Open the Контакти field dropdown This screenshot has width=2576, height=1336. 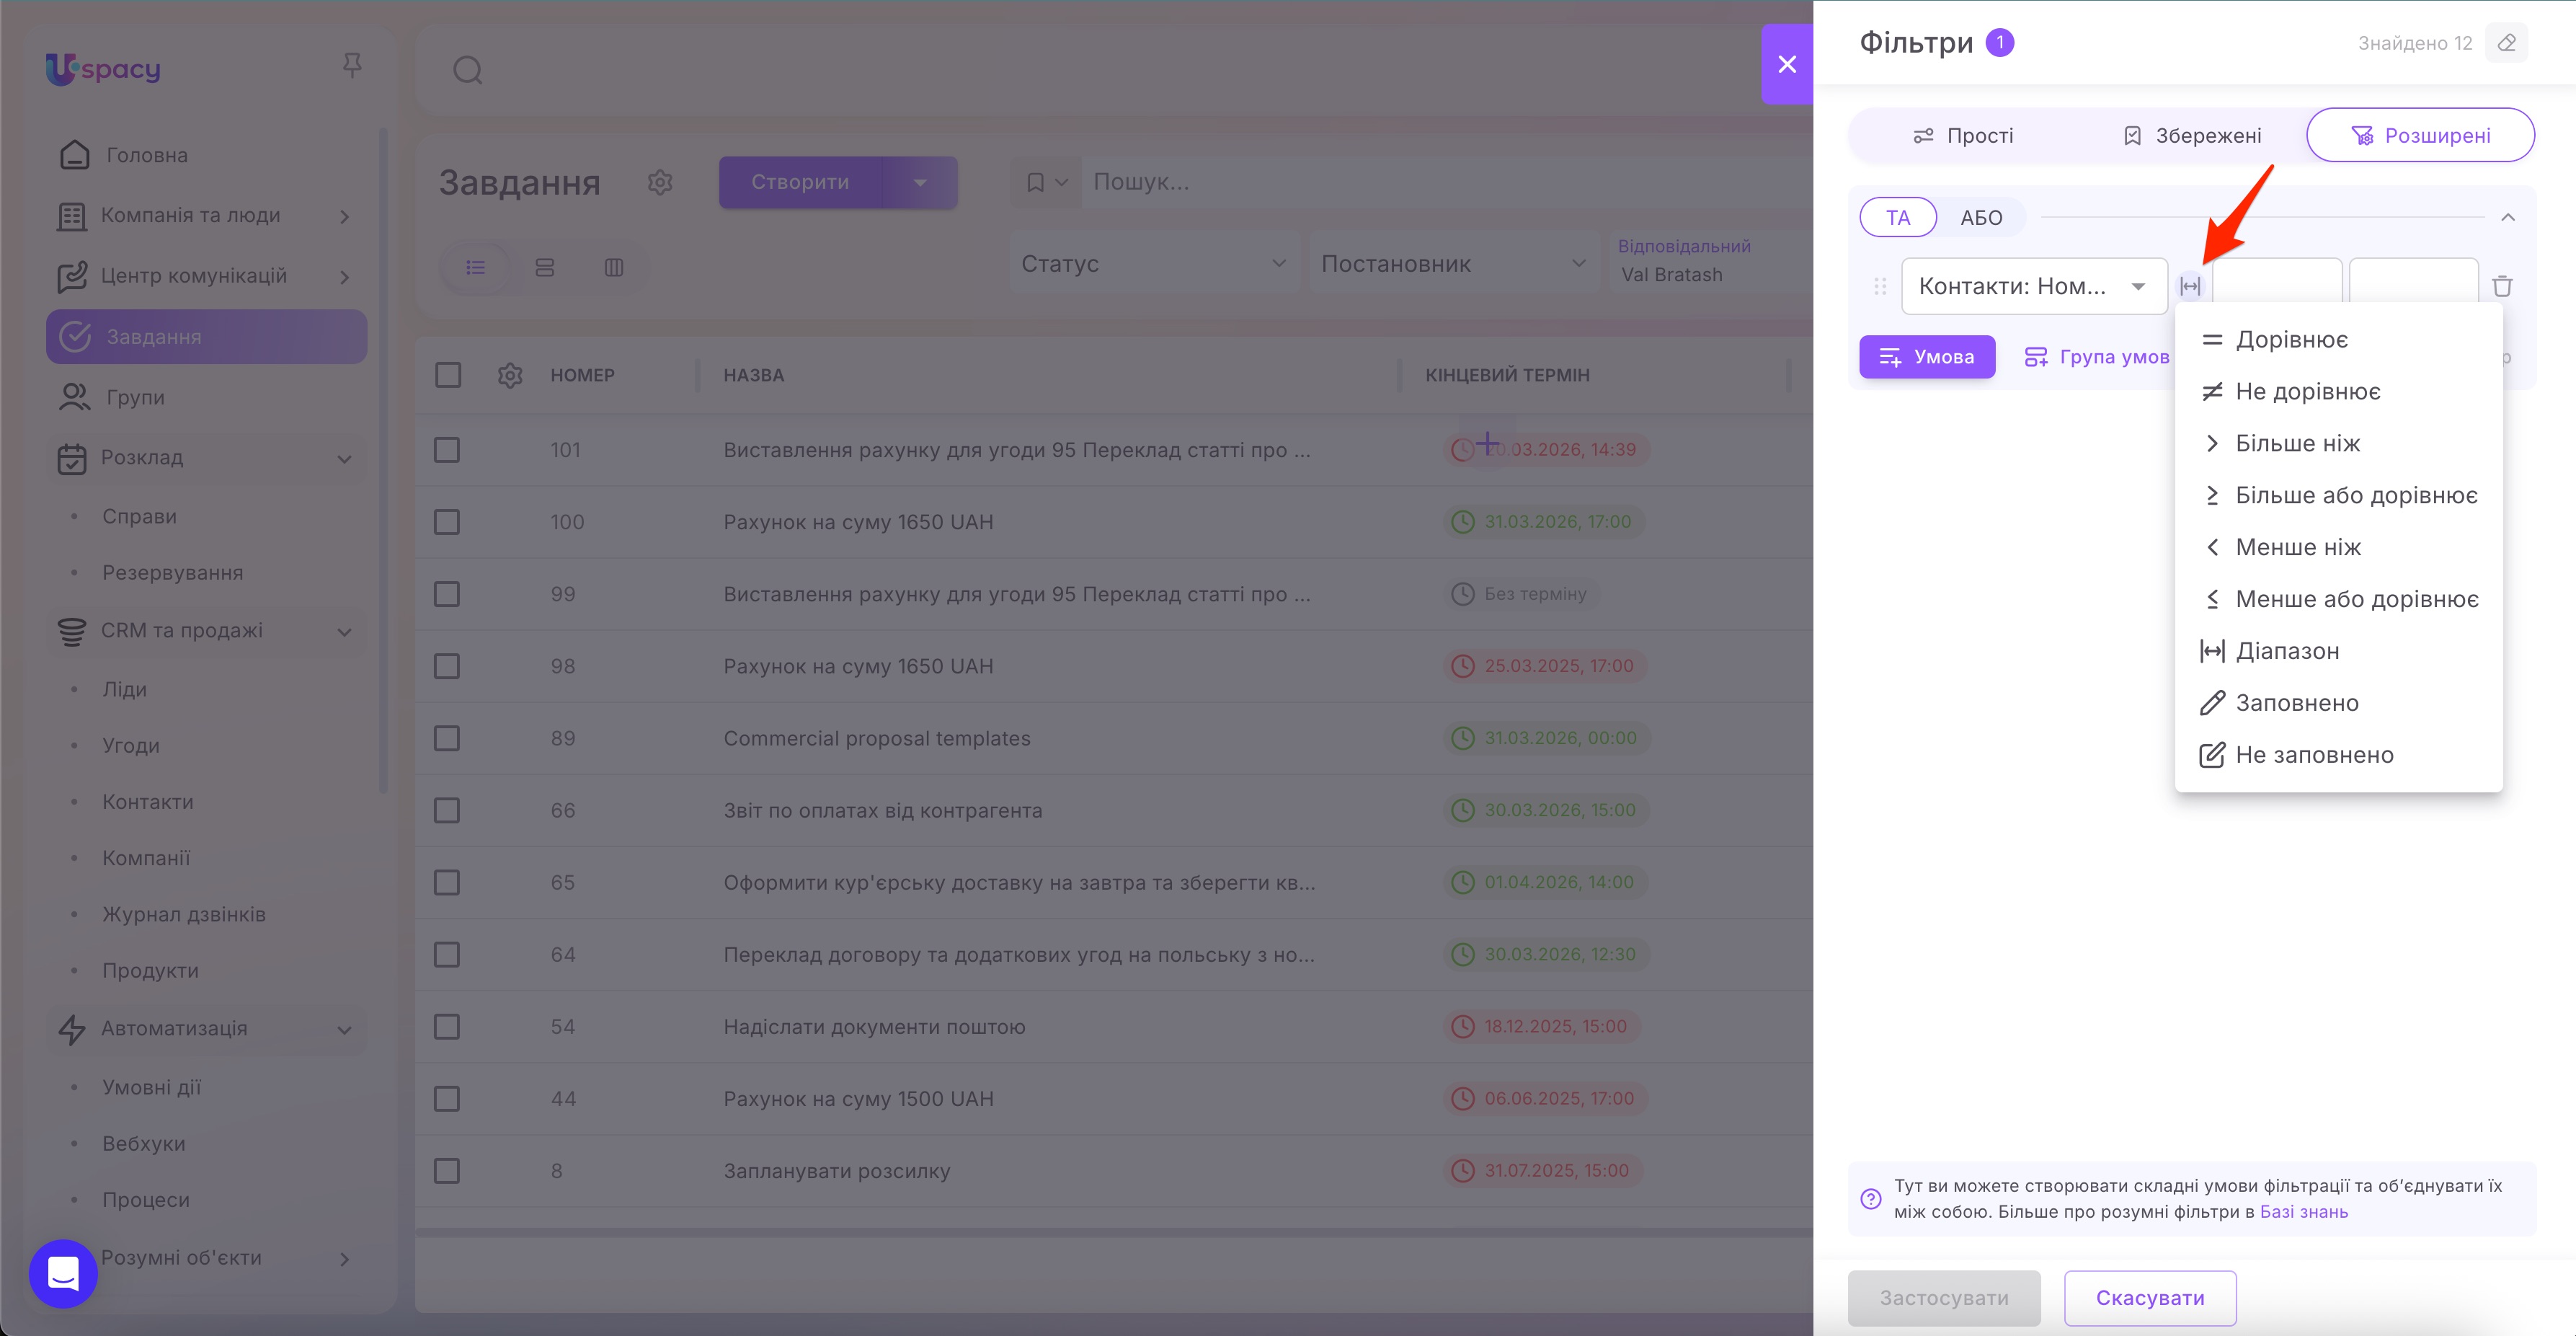[x=2033, y=286]
